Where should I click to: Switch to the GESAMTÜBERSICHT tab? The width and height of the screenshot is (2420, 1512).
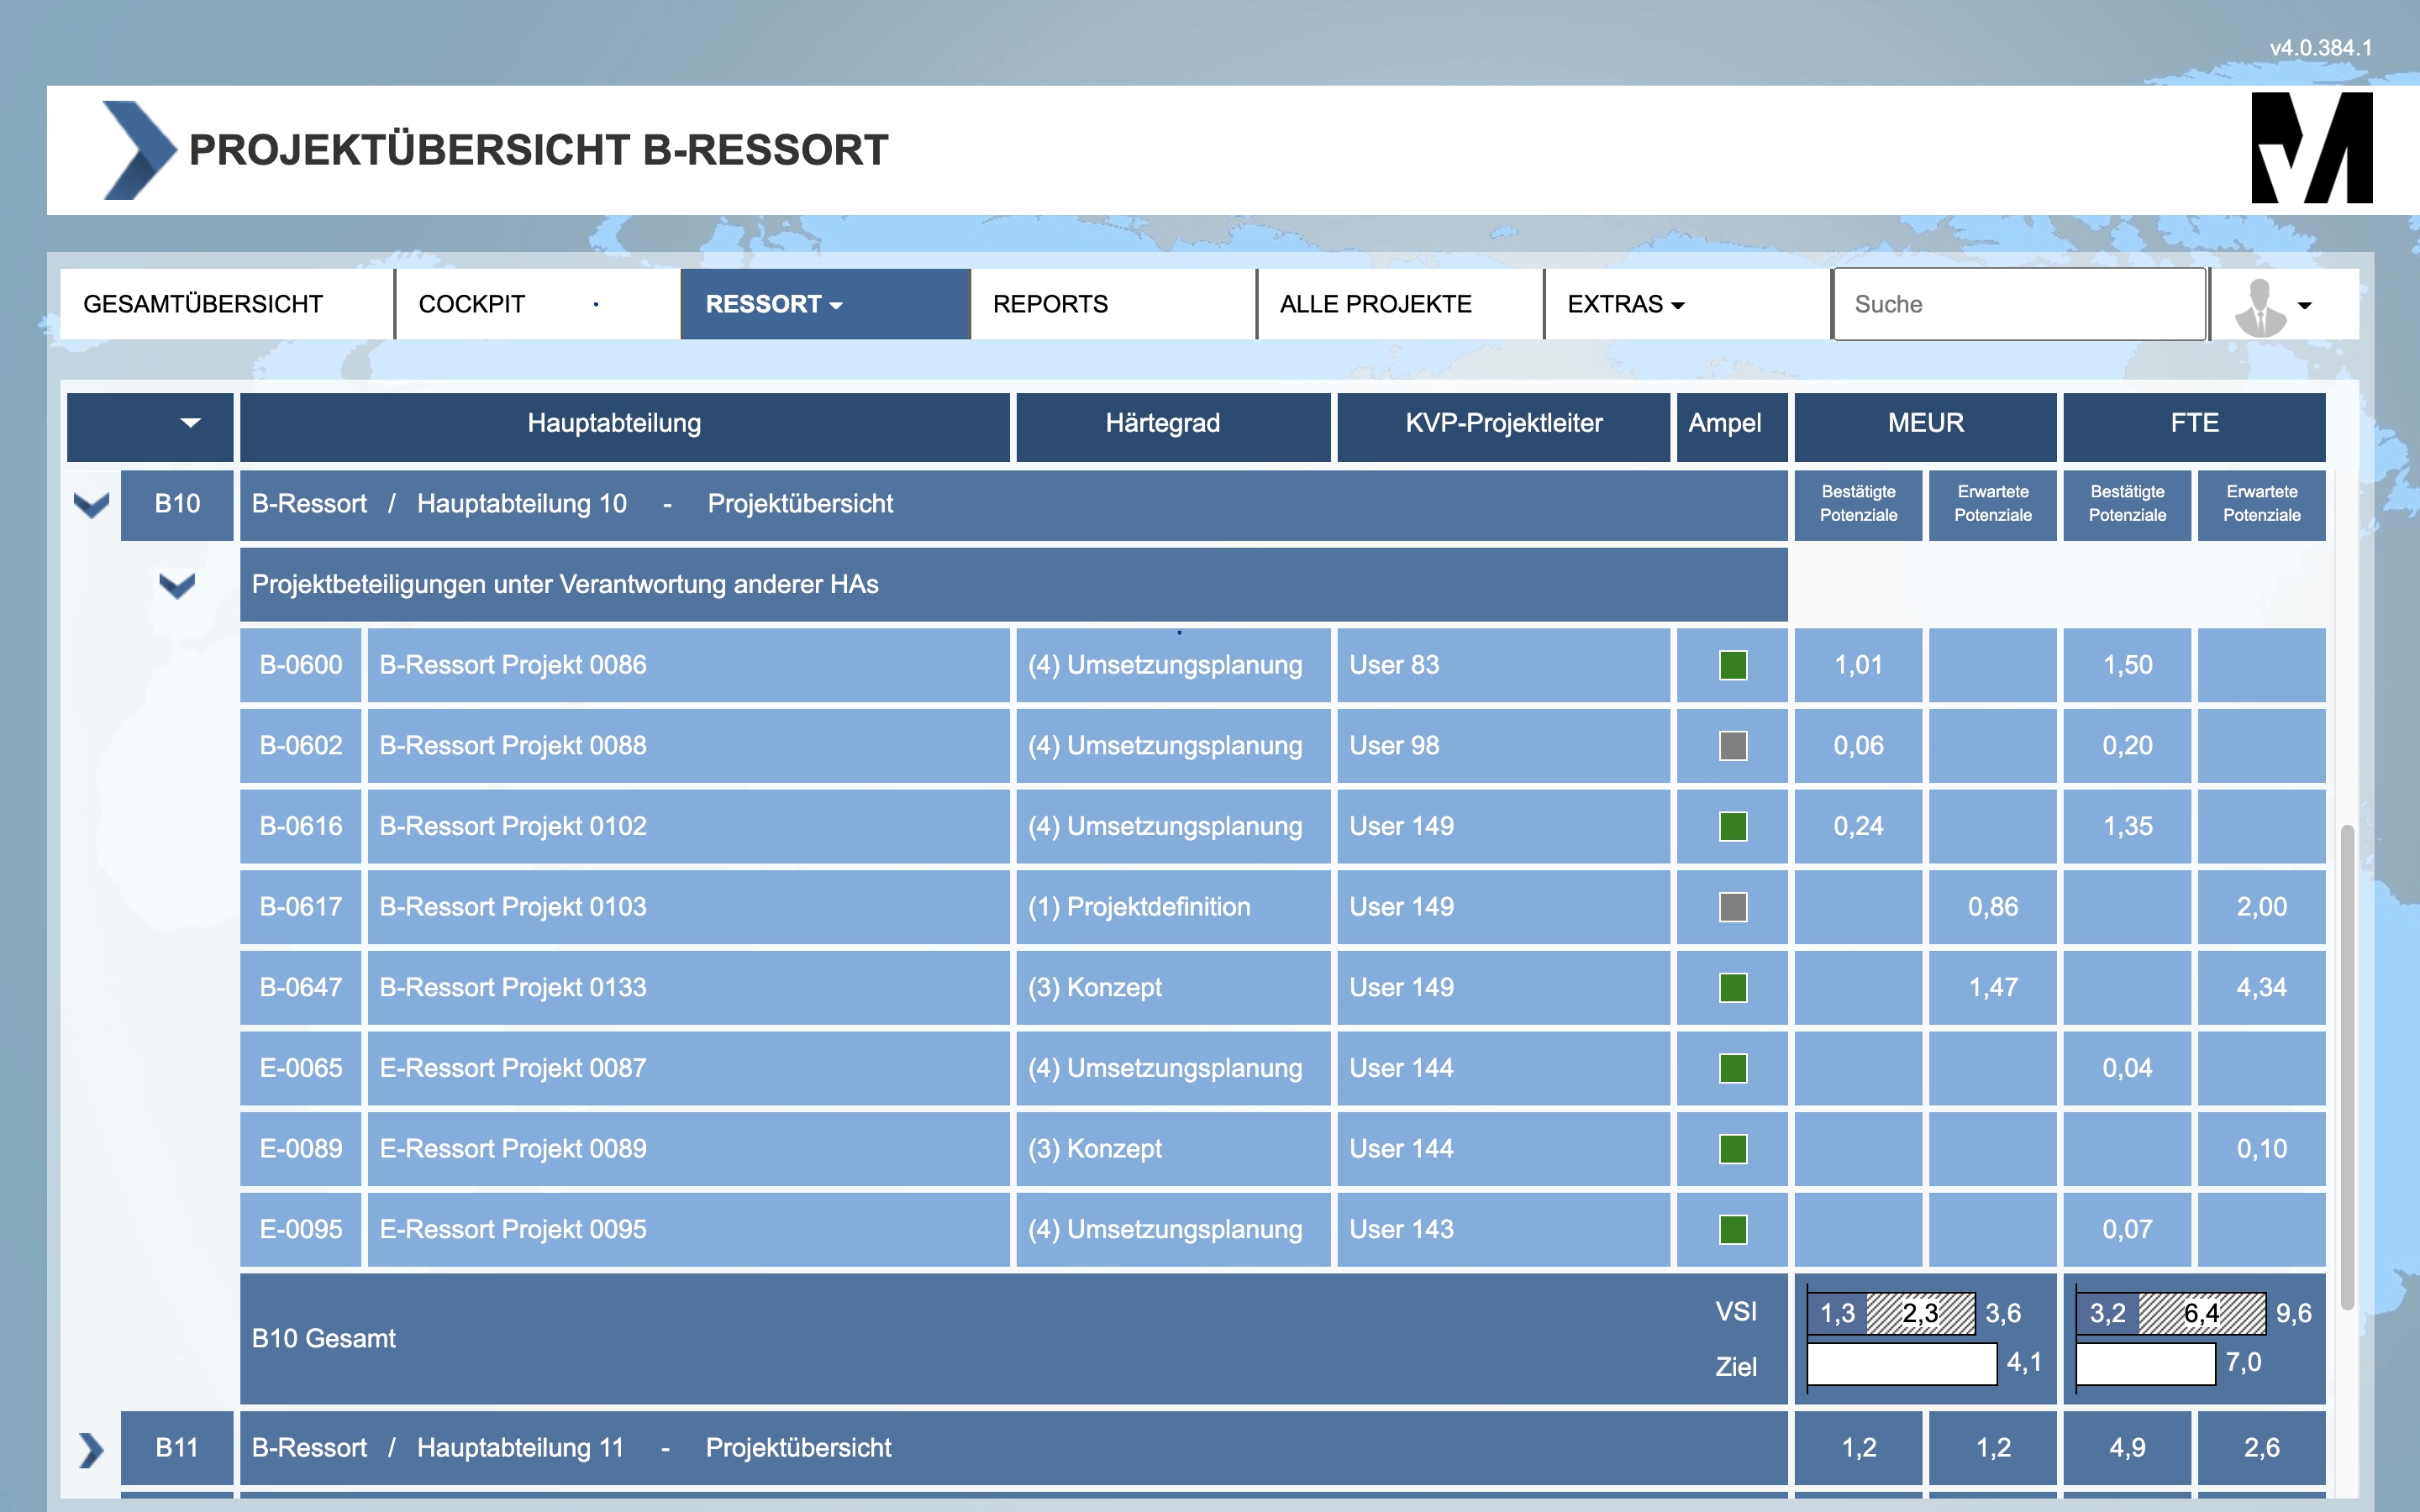(203, 304)
